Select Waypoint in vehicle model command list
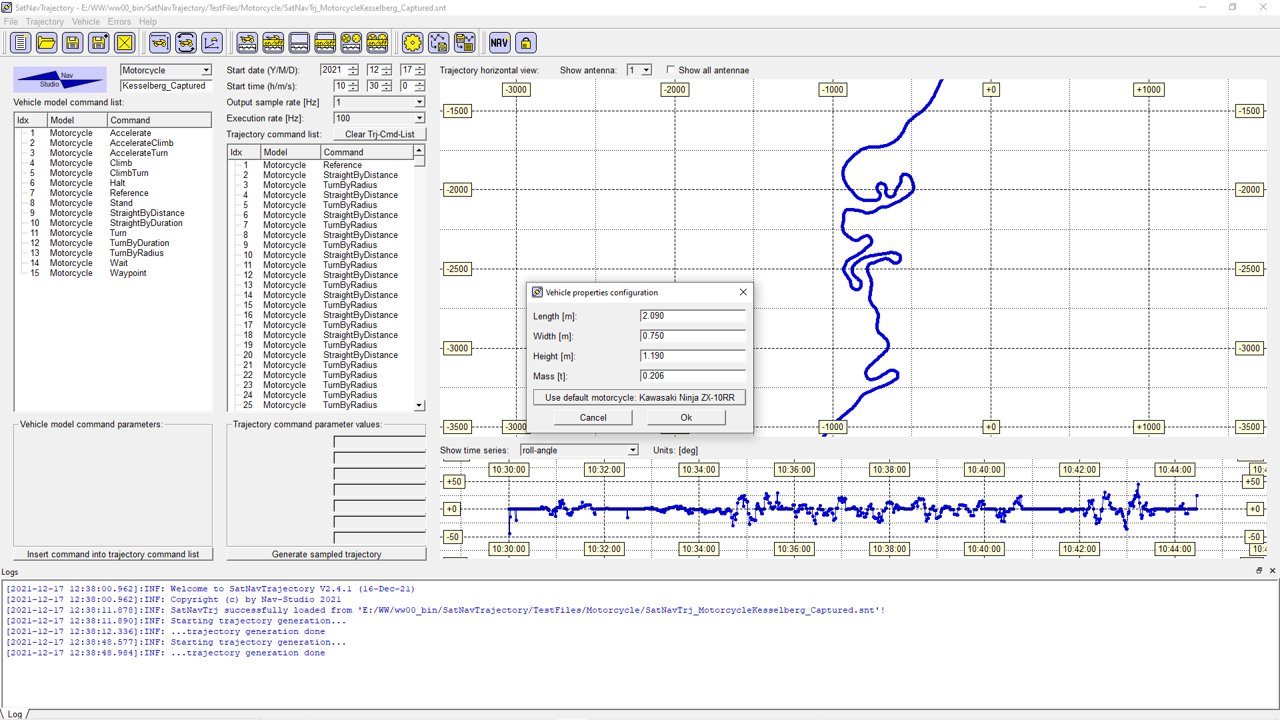The height and width of the screenshot is (720, 1280). [128, 273]
